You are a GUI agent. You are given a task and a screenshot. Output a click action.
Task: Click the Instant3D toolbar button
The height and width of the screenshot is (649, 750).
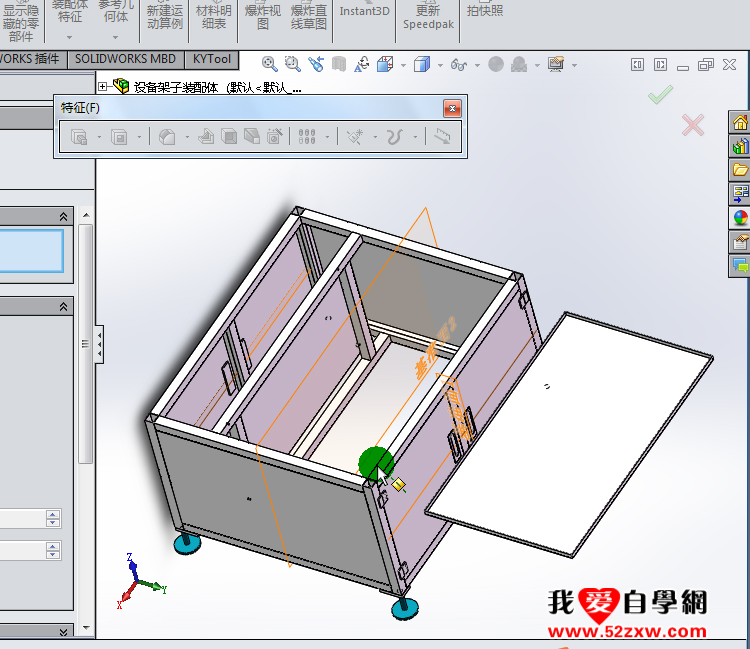point(364,12)
